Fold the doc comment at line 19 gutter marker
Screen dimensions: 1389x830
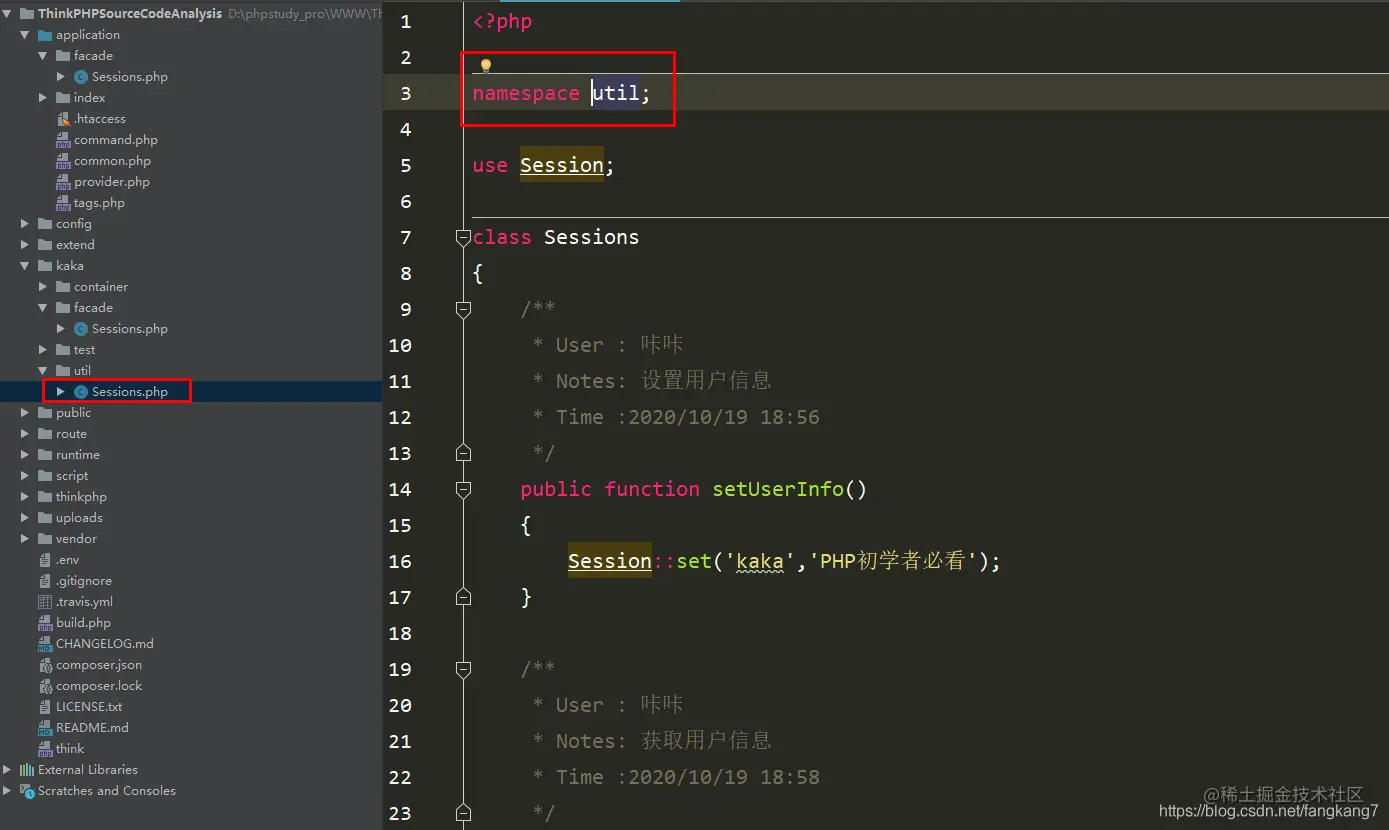(463, 669)
